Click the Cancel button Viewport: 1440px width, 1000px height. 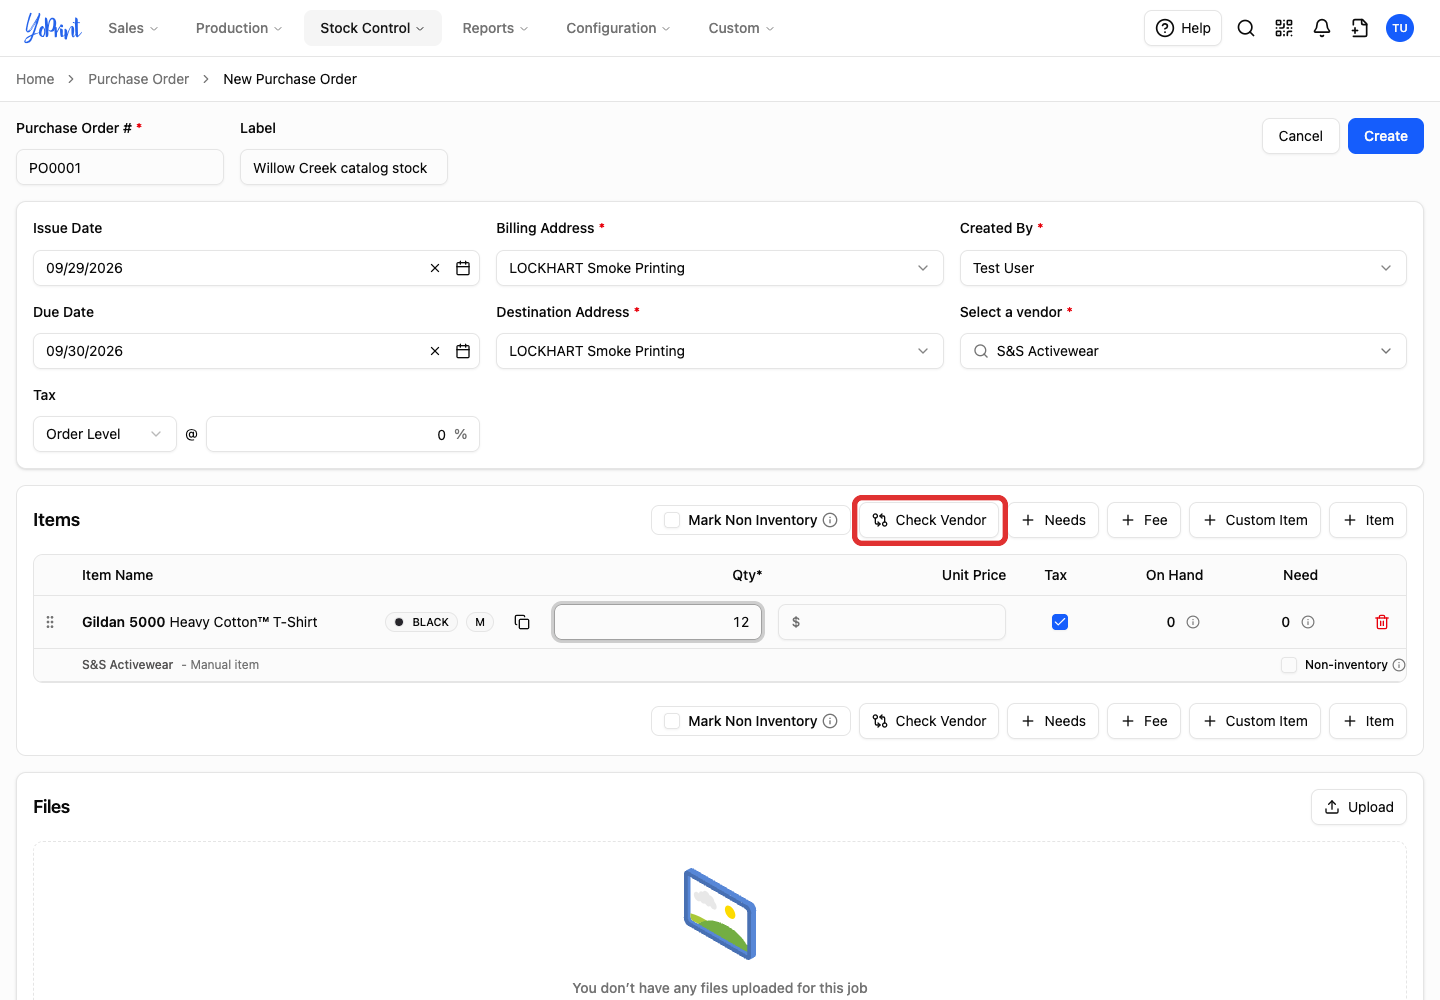click(x=1300, y=136)
